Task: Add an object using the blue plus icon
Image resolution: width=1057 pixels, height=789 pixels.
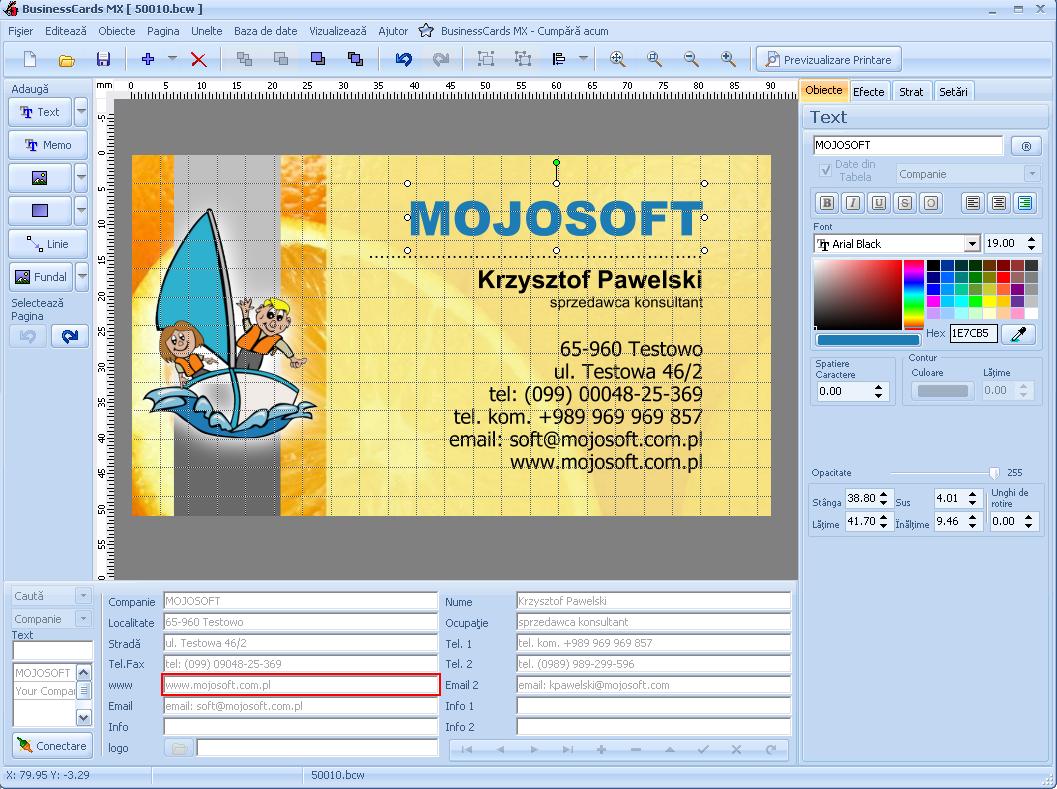Action: [148, 59]
